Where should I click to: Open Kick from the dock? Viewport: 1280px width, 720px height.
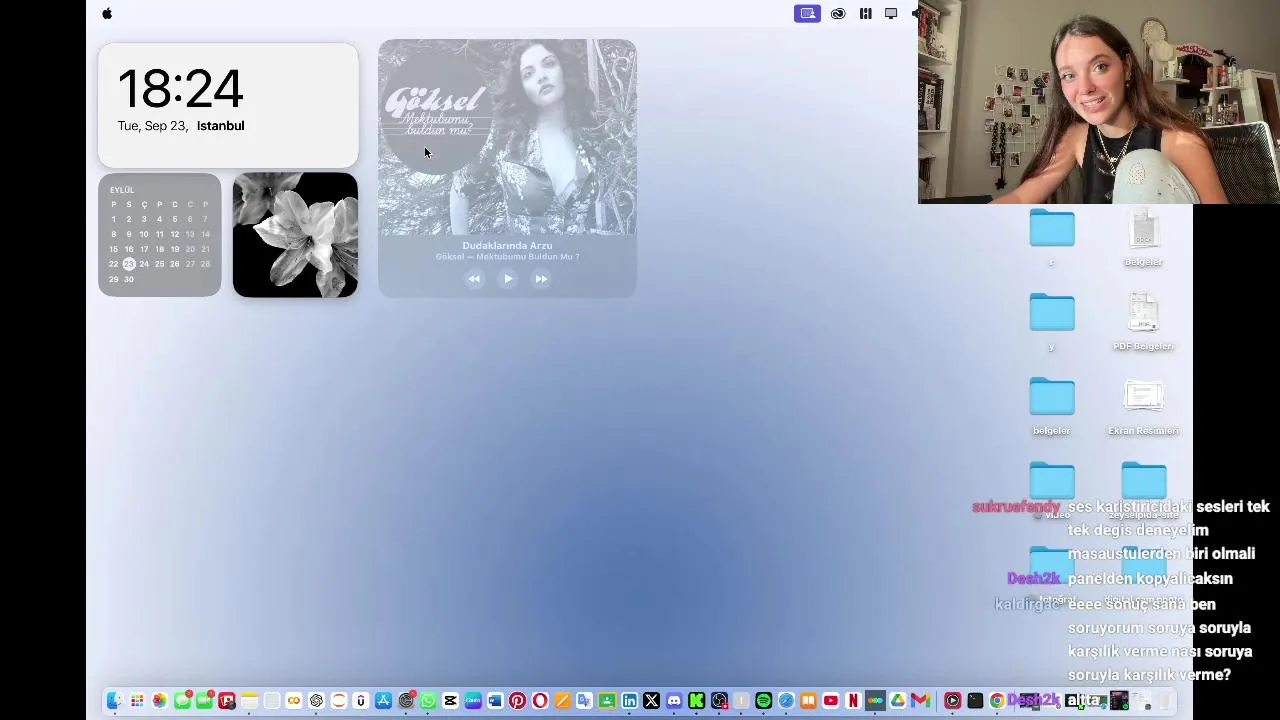click(696, 701)
